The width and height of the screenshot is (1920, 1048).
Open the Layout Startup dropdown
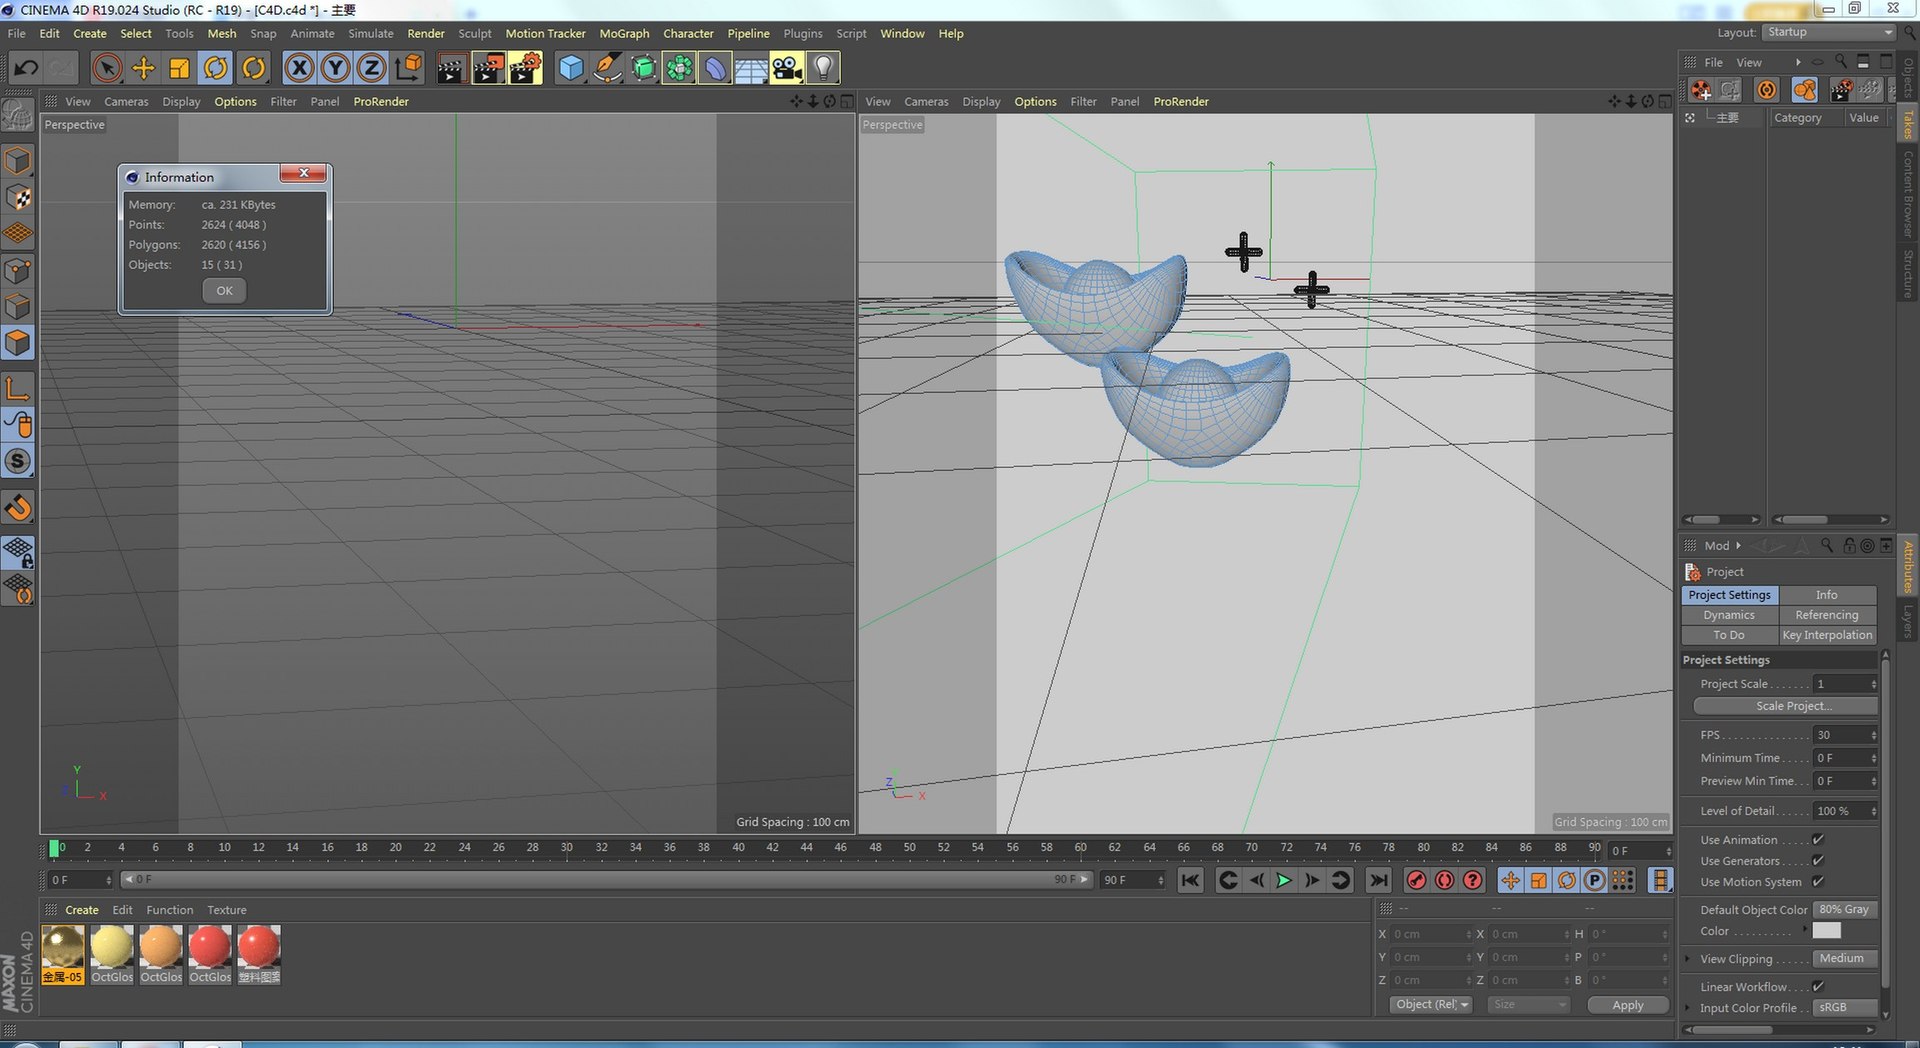coord(1829,32)
